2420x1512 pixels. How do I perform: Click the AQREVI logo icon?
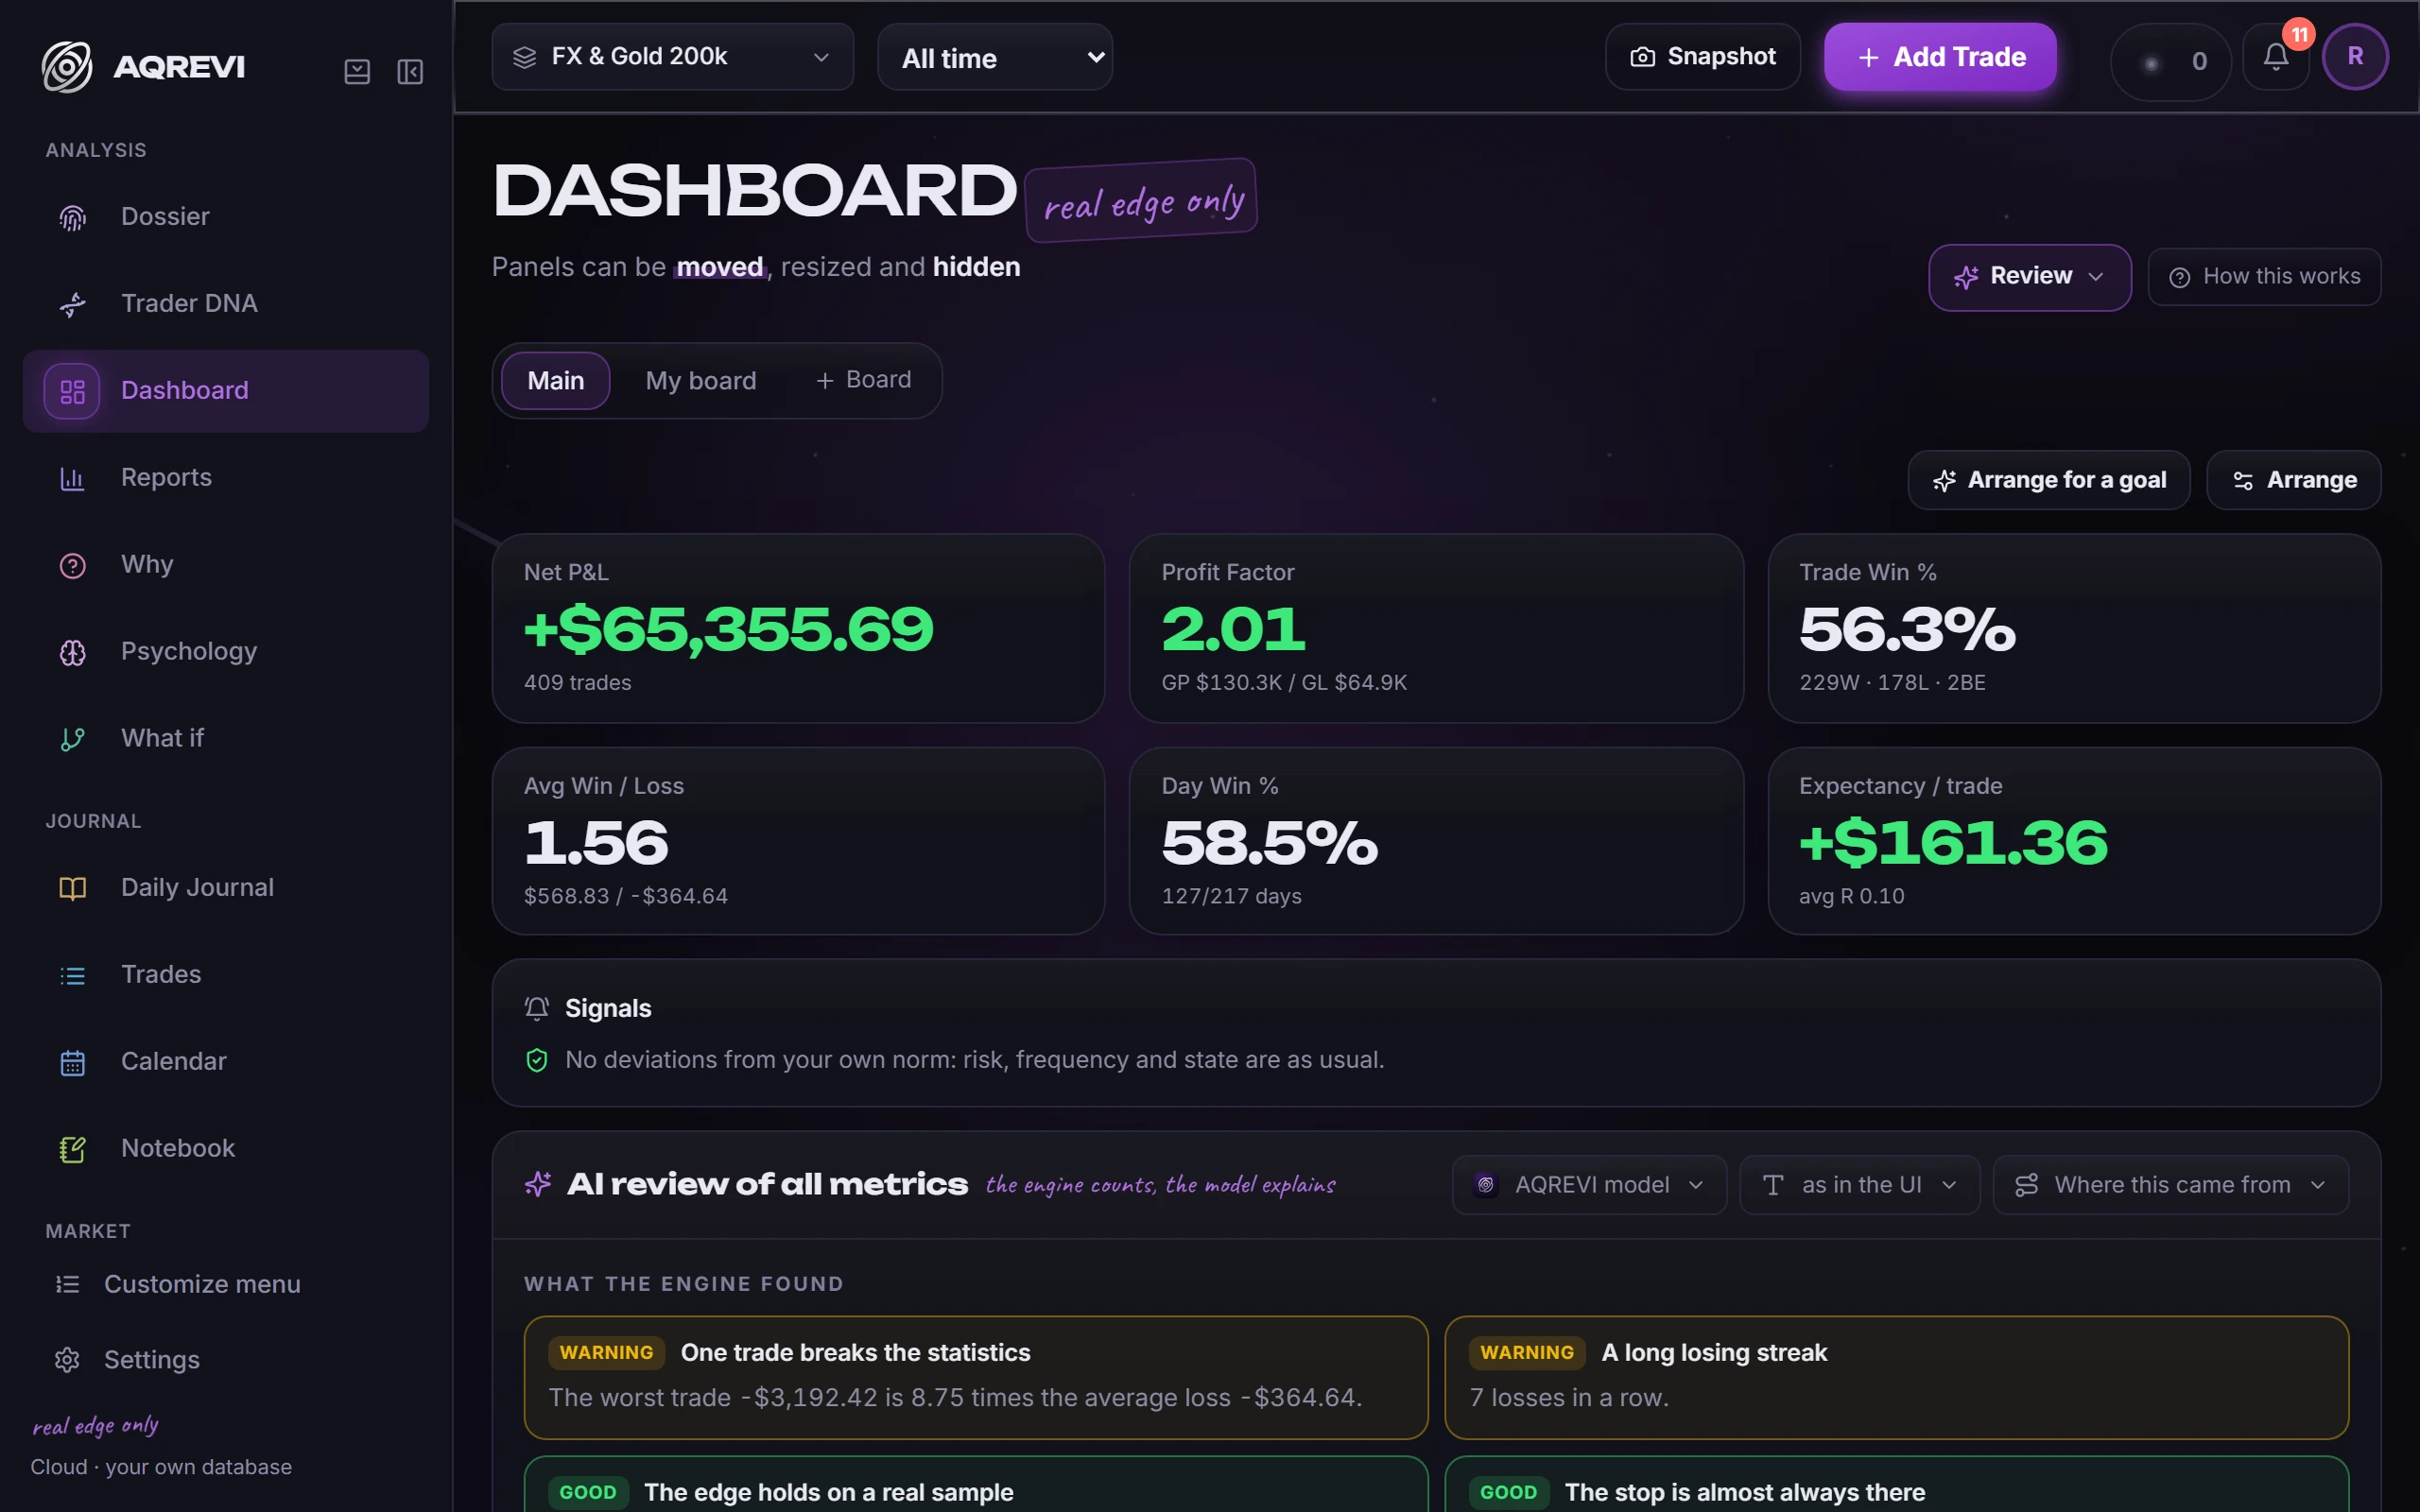(x=67, y=67)
